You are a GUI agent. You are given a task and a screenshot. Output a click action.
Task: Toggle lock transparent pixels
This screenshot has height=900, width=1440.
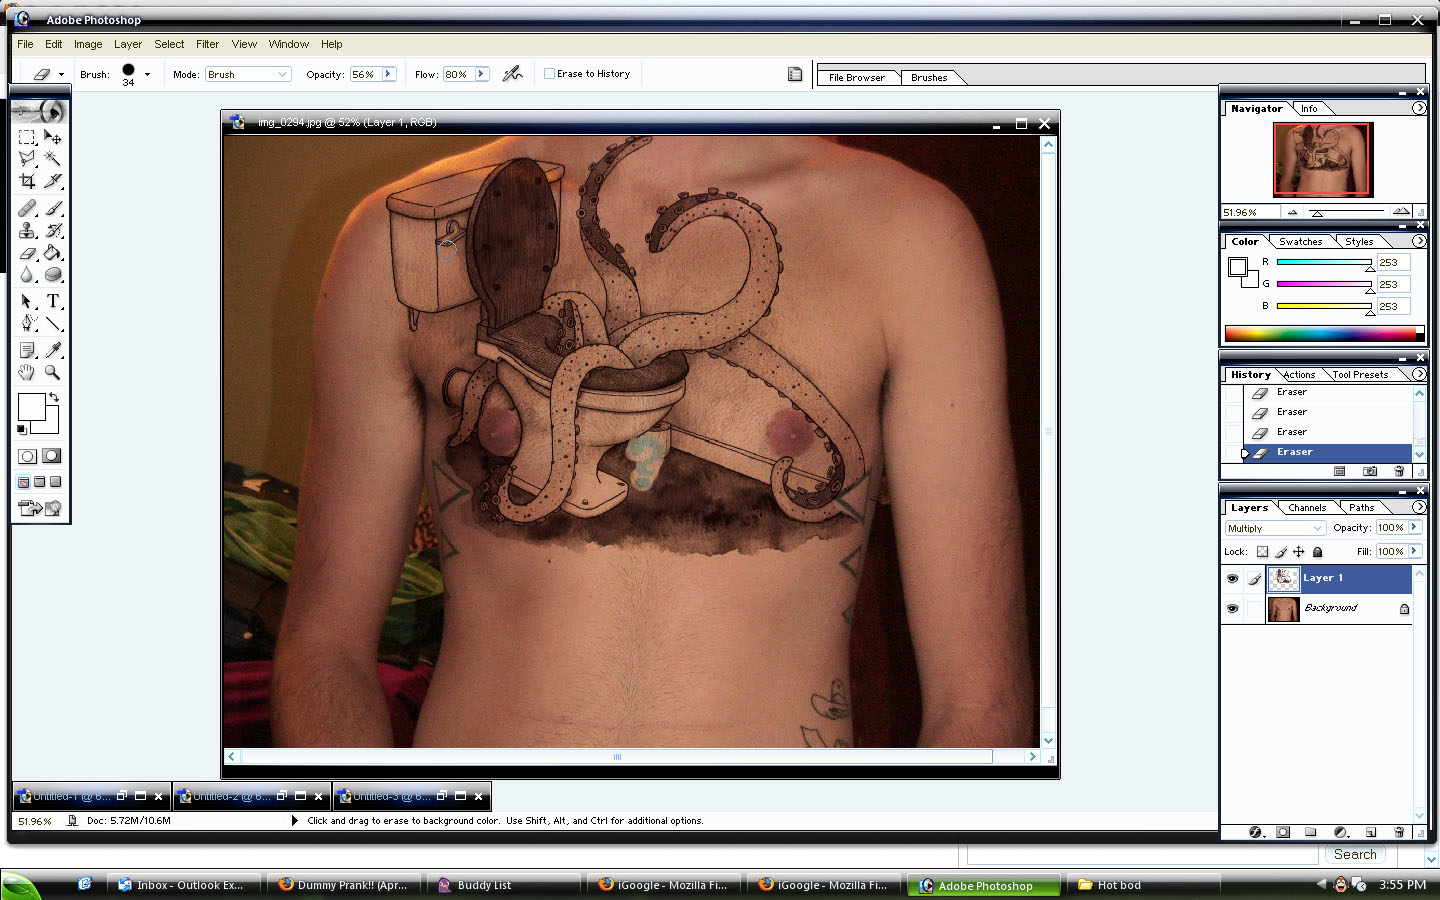[1262, 552]
